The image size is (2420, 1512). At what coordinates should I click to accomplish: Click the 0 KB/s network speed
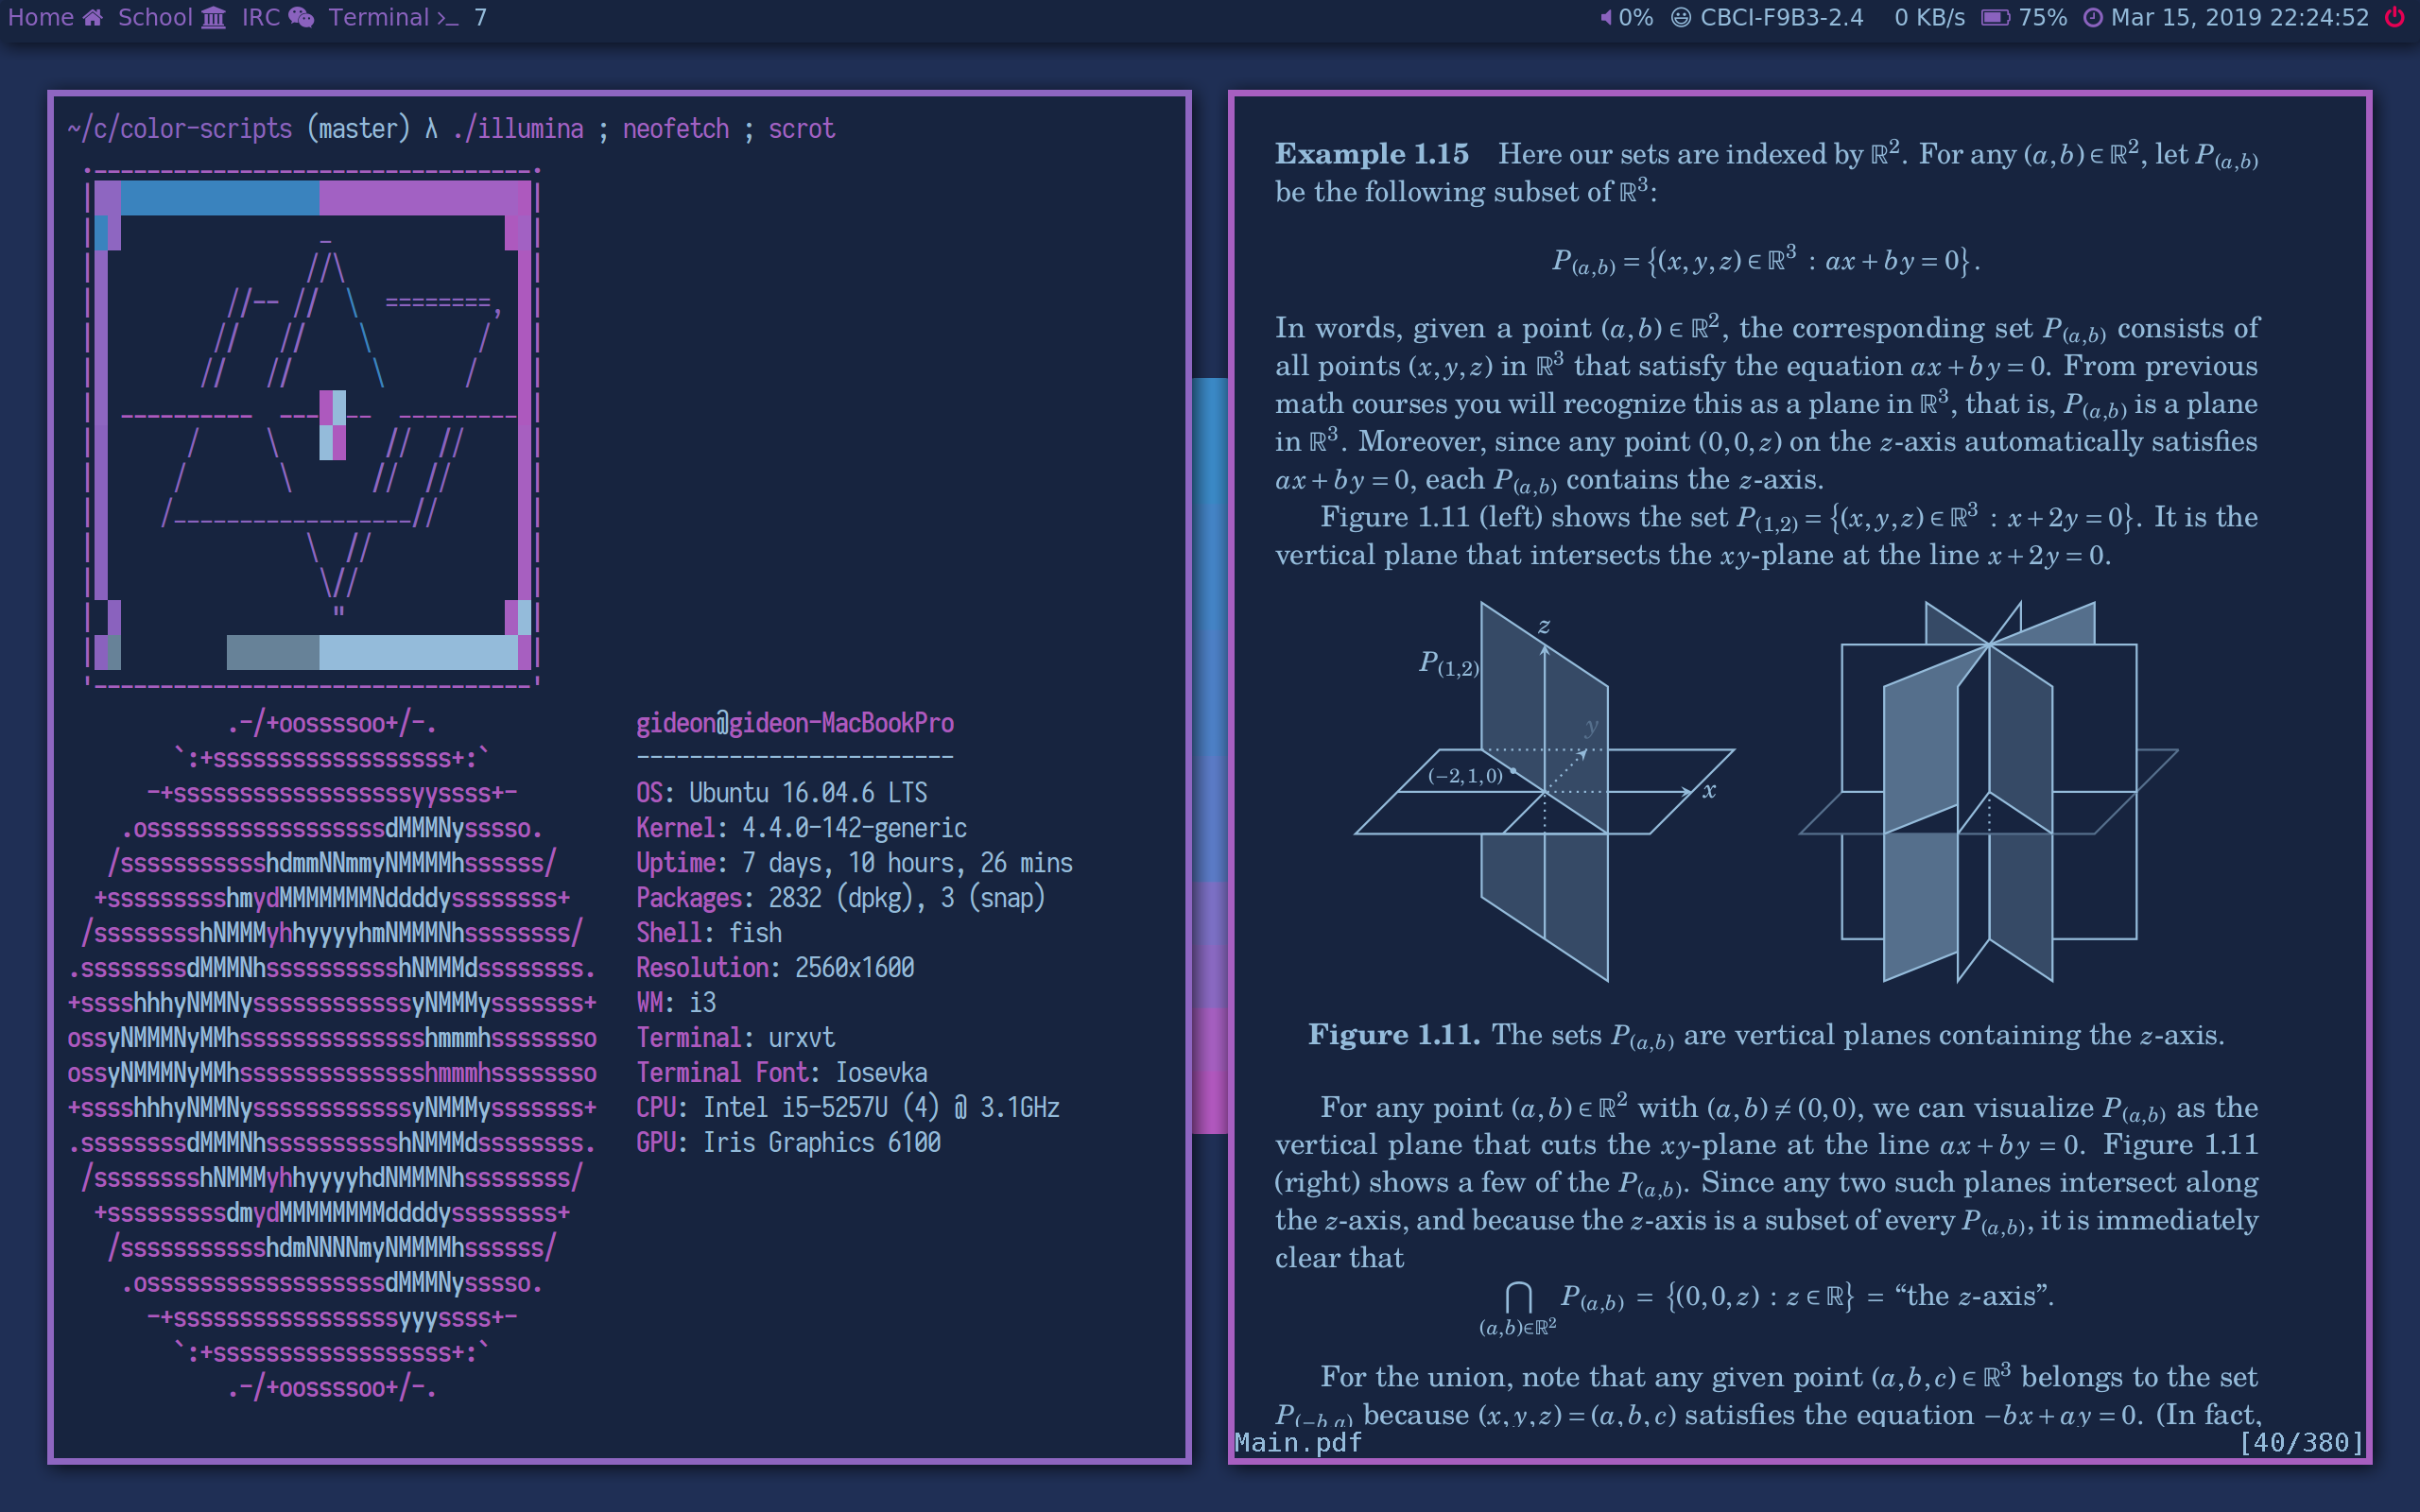click(x=1929, y=17)
